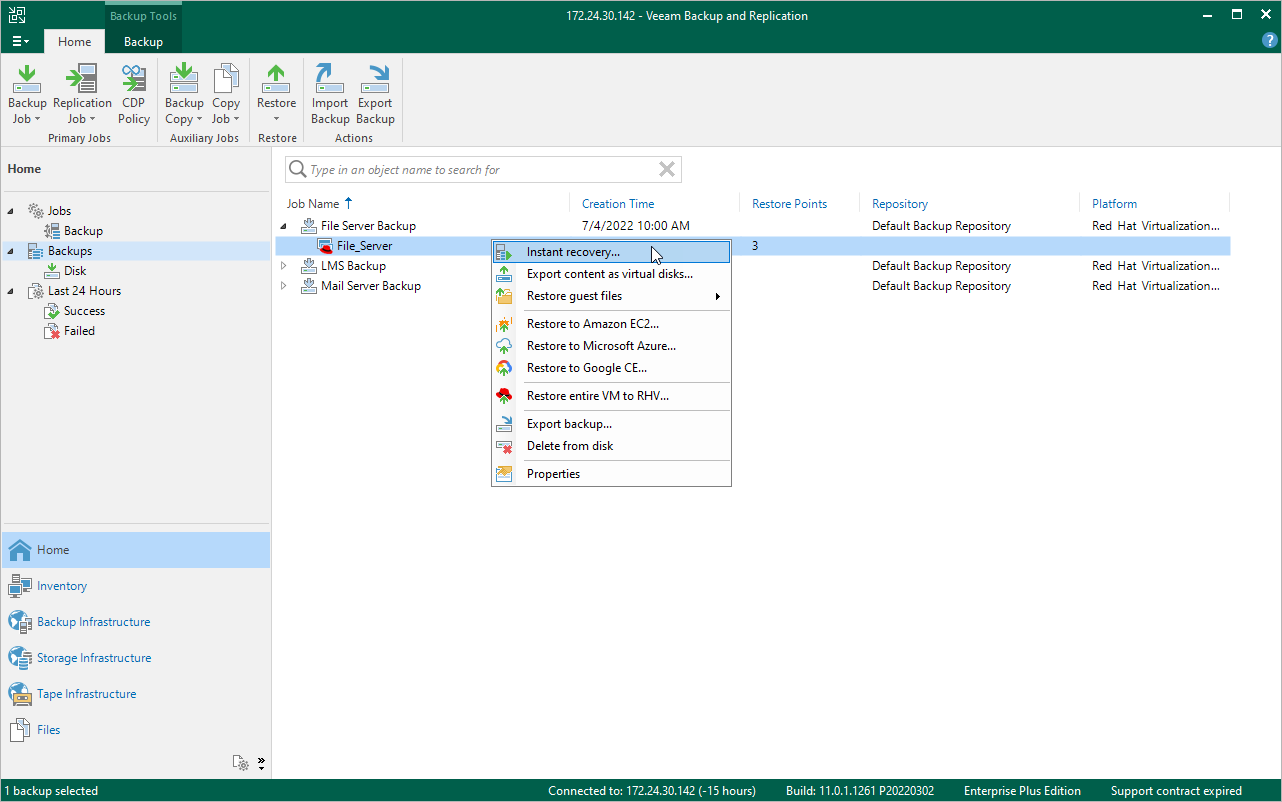Viewport: 1282px width, 802px height.
Task: Collapse the Last 24 Hours tree node
Action: [x=11, y=291]
